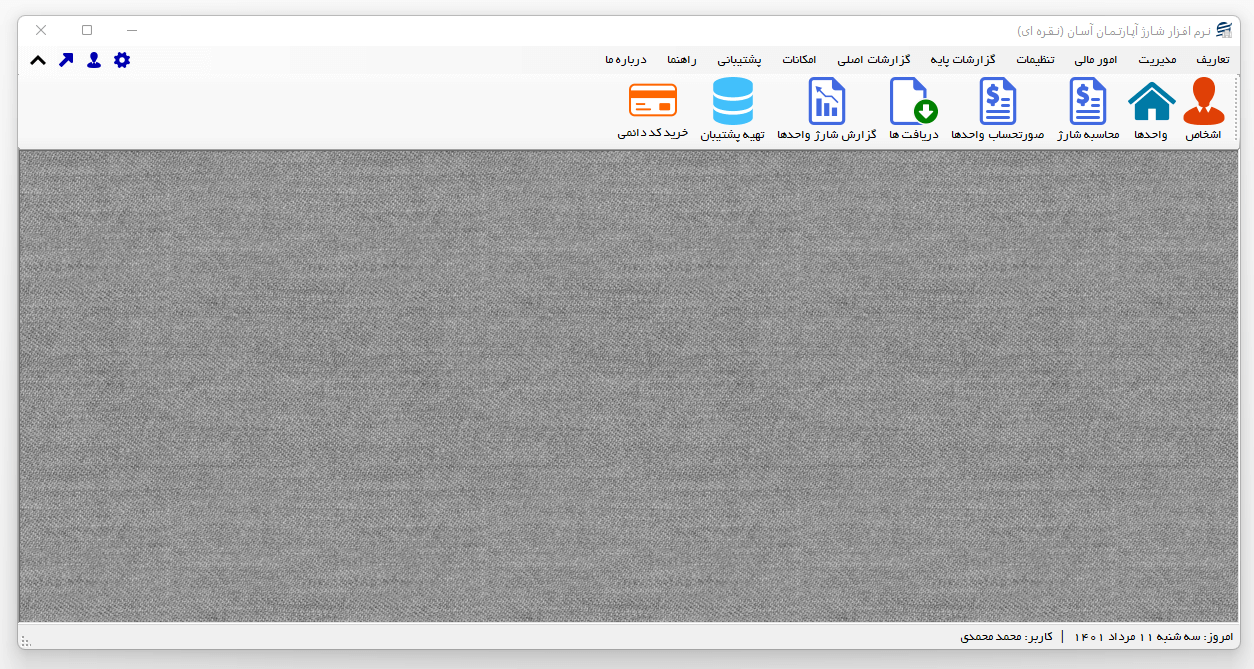Maximize the application window

click(87, 30)
